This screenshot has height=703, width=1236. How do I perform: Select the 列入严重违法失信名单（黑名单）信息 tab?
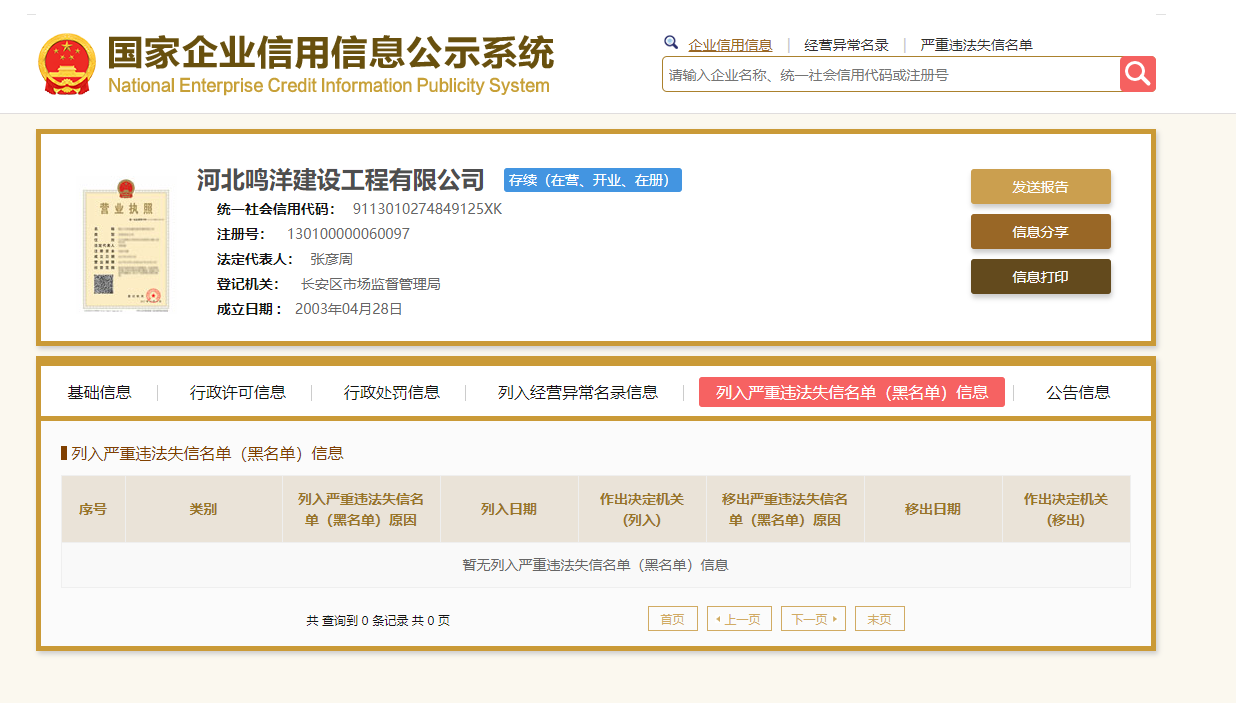tap(852, 392)
